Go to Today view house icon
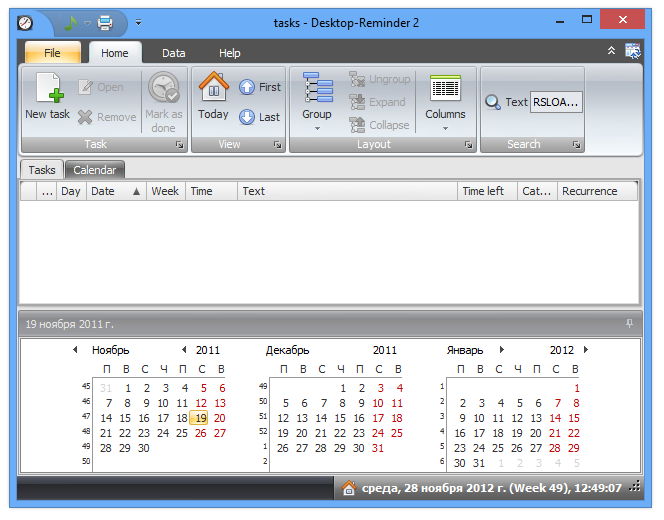 tap(213, 86)
